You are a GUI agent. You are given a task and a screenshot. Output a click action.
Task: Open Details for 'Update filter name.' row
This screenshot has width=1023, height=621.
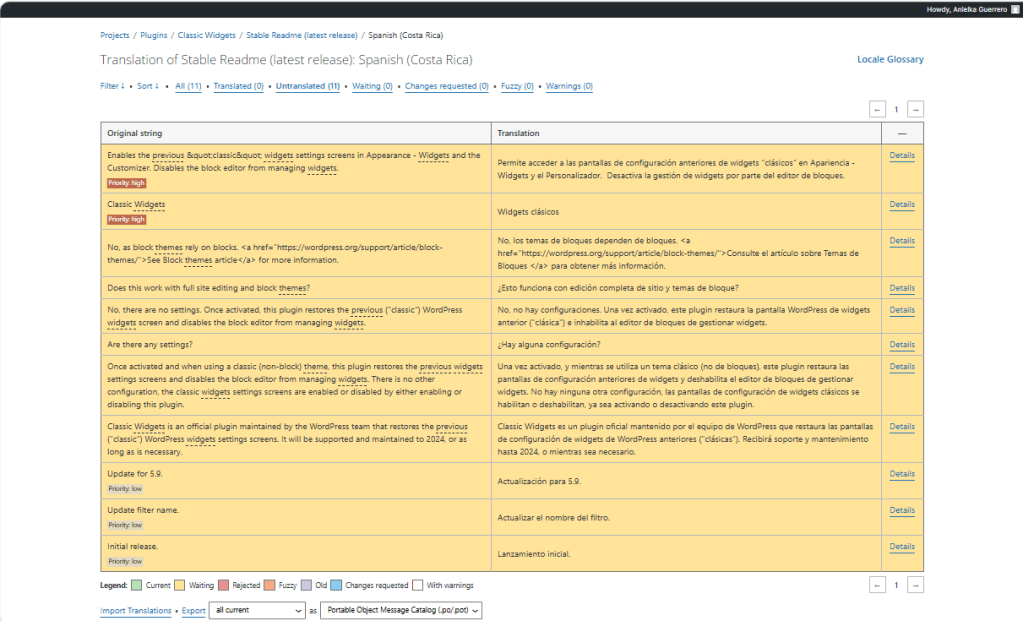[901, 510]
